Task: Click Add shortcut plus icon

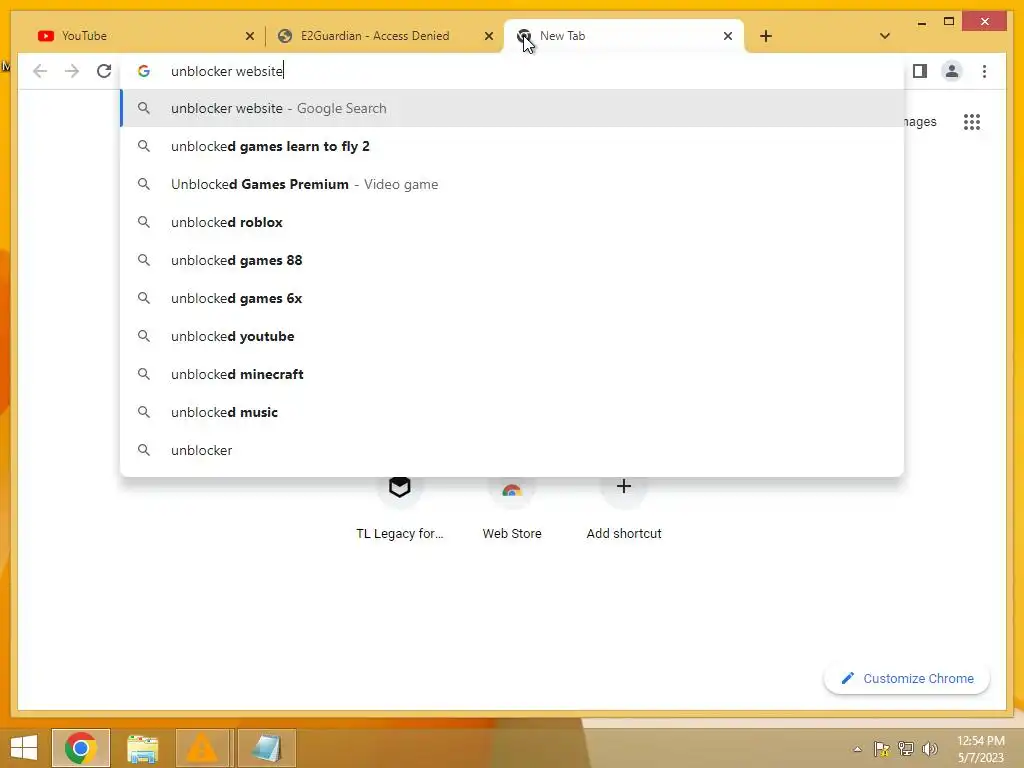Action: 624,487
